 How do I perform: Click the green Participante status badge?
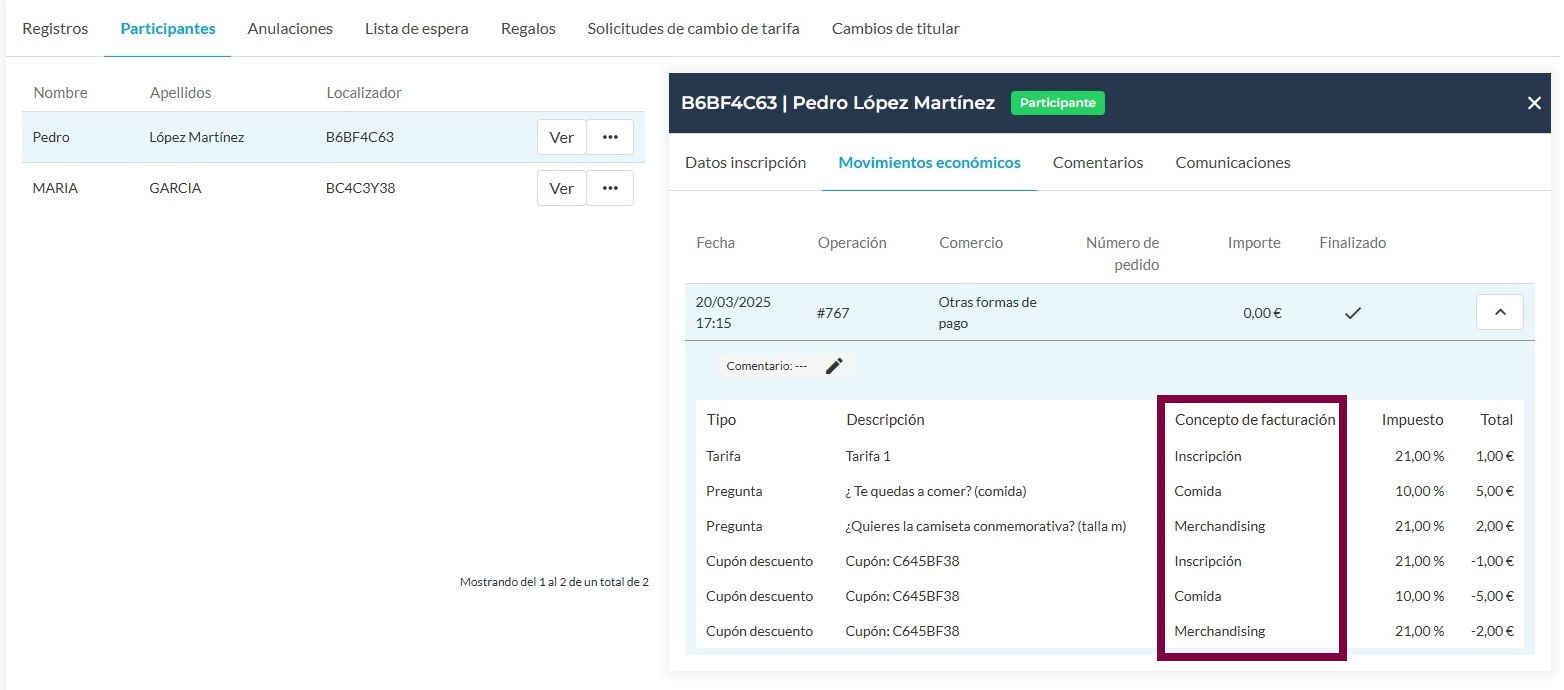coord(1058,103)
